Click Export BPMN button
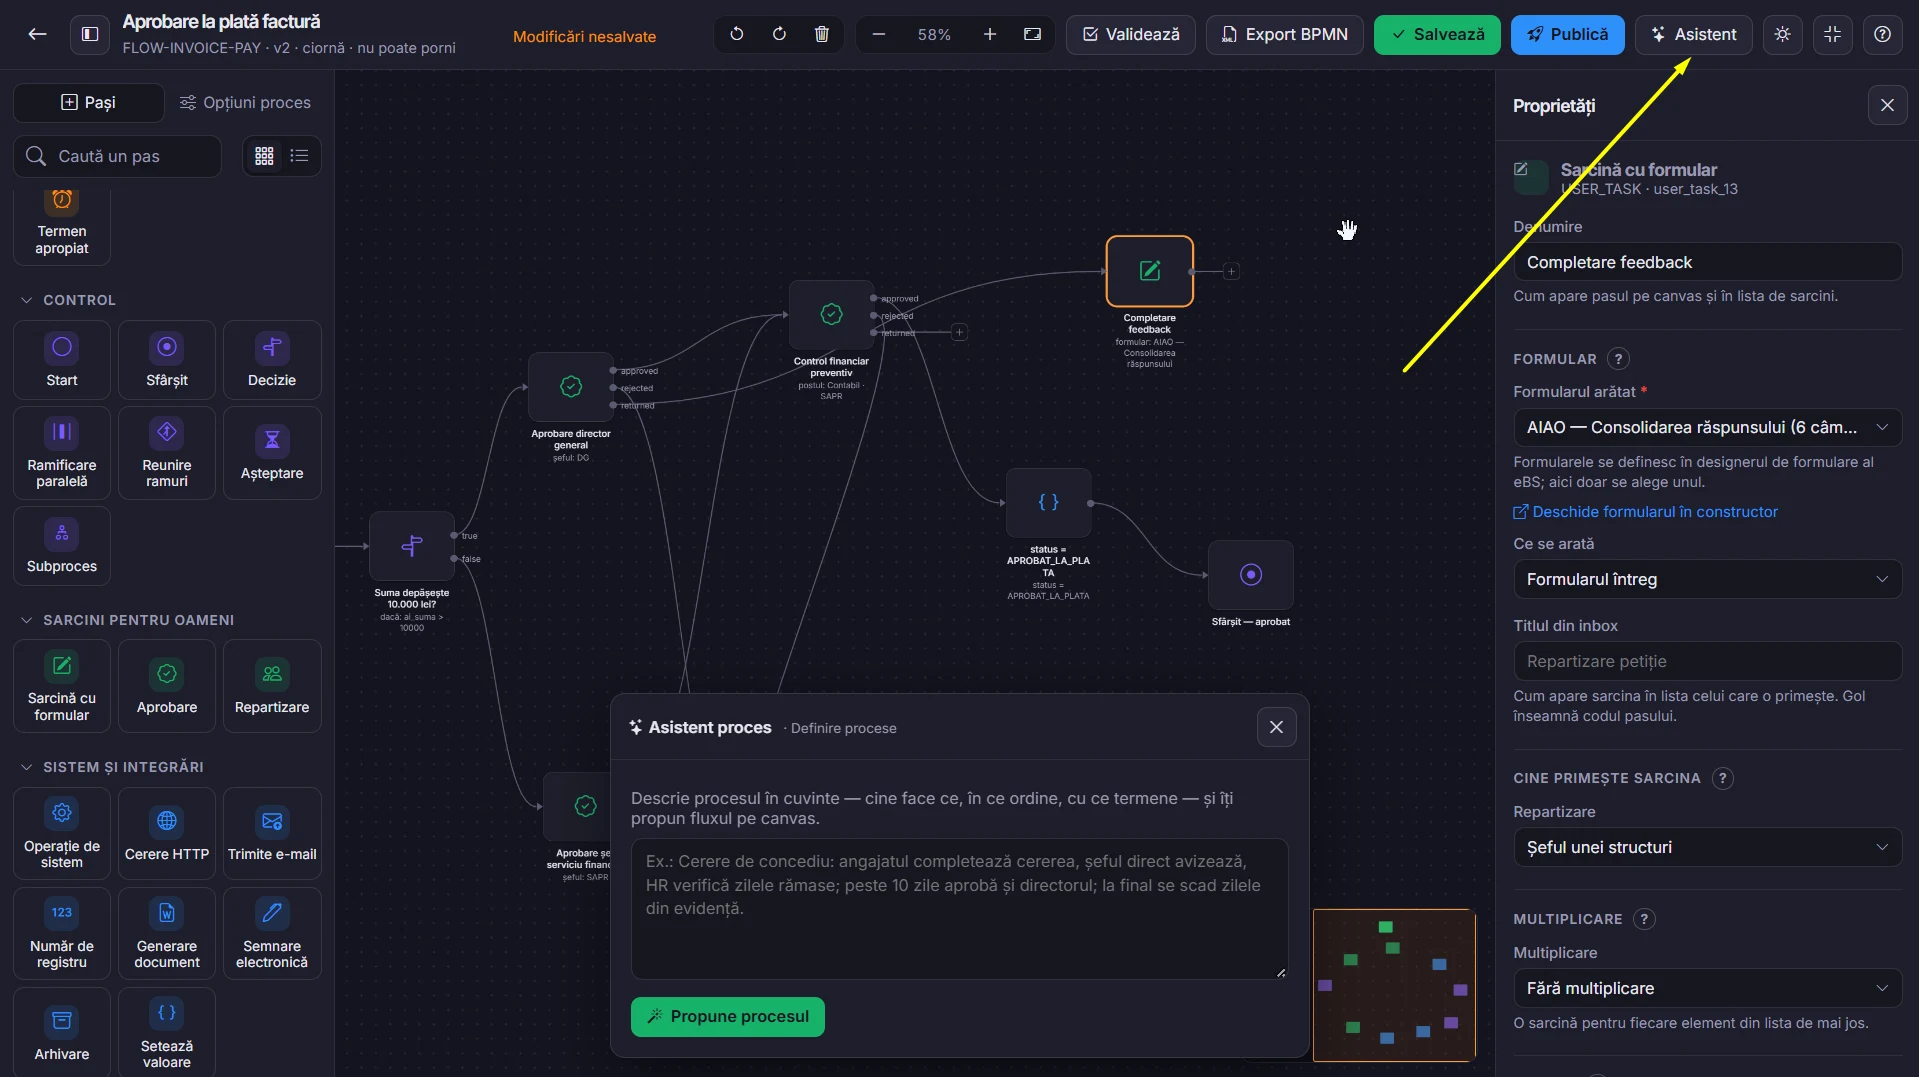Viewport: 1919px width, 1077px height. (1285, 34)
